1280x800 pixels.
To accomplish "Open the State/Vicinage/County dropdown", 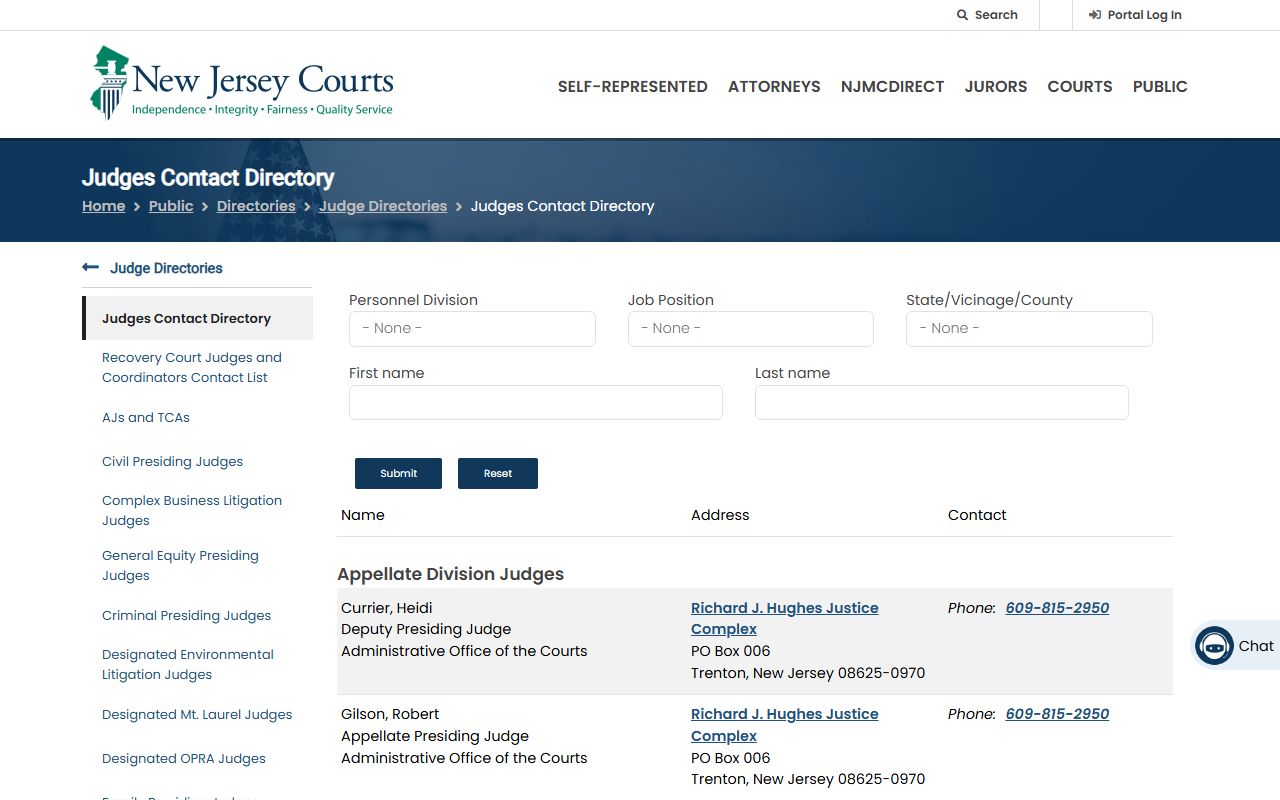I will (x=1029, y=329).
